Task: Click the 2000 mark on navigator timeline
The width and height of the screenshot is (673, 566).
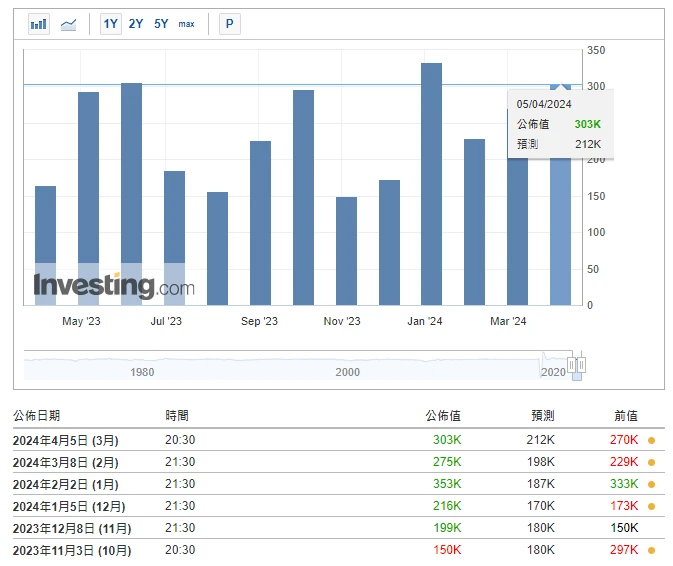Action: [347, 372]
